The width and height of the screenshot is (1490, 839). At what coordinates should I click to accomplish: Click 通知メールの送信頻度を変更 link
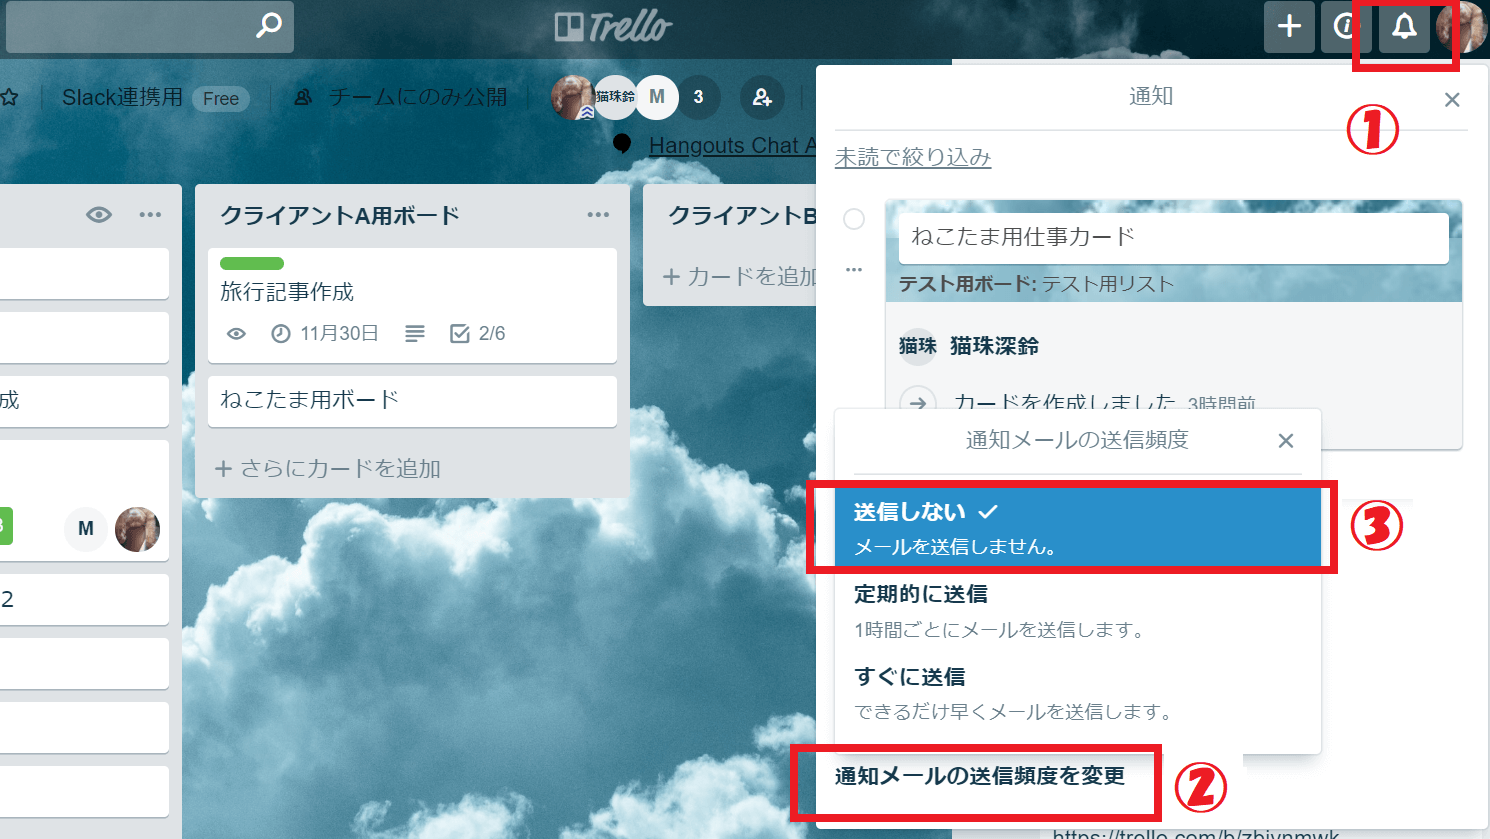pyautogui.click(x=979, y=776)
